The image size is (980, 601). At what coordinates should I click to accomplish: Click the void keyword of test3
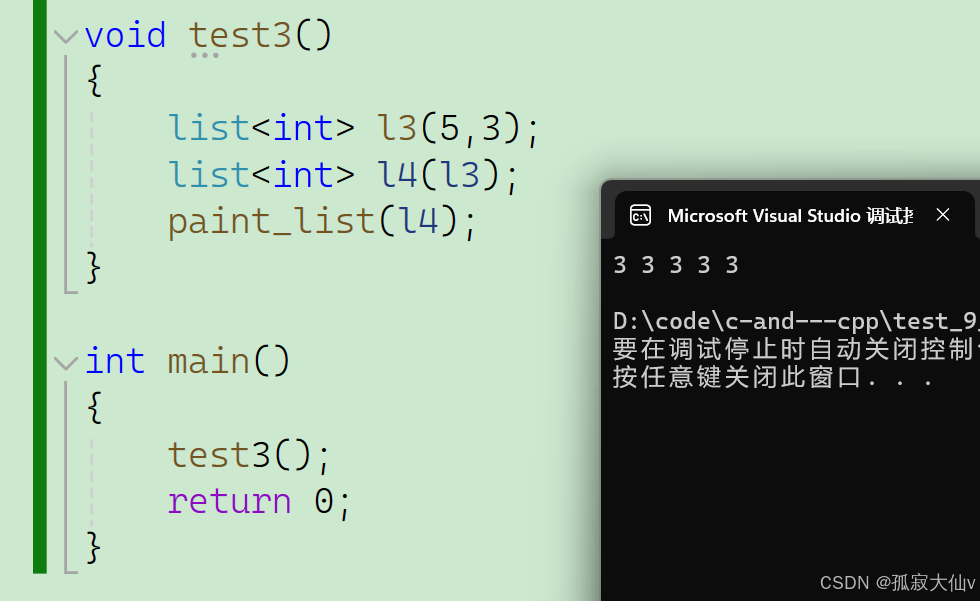pos(126,35)
